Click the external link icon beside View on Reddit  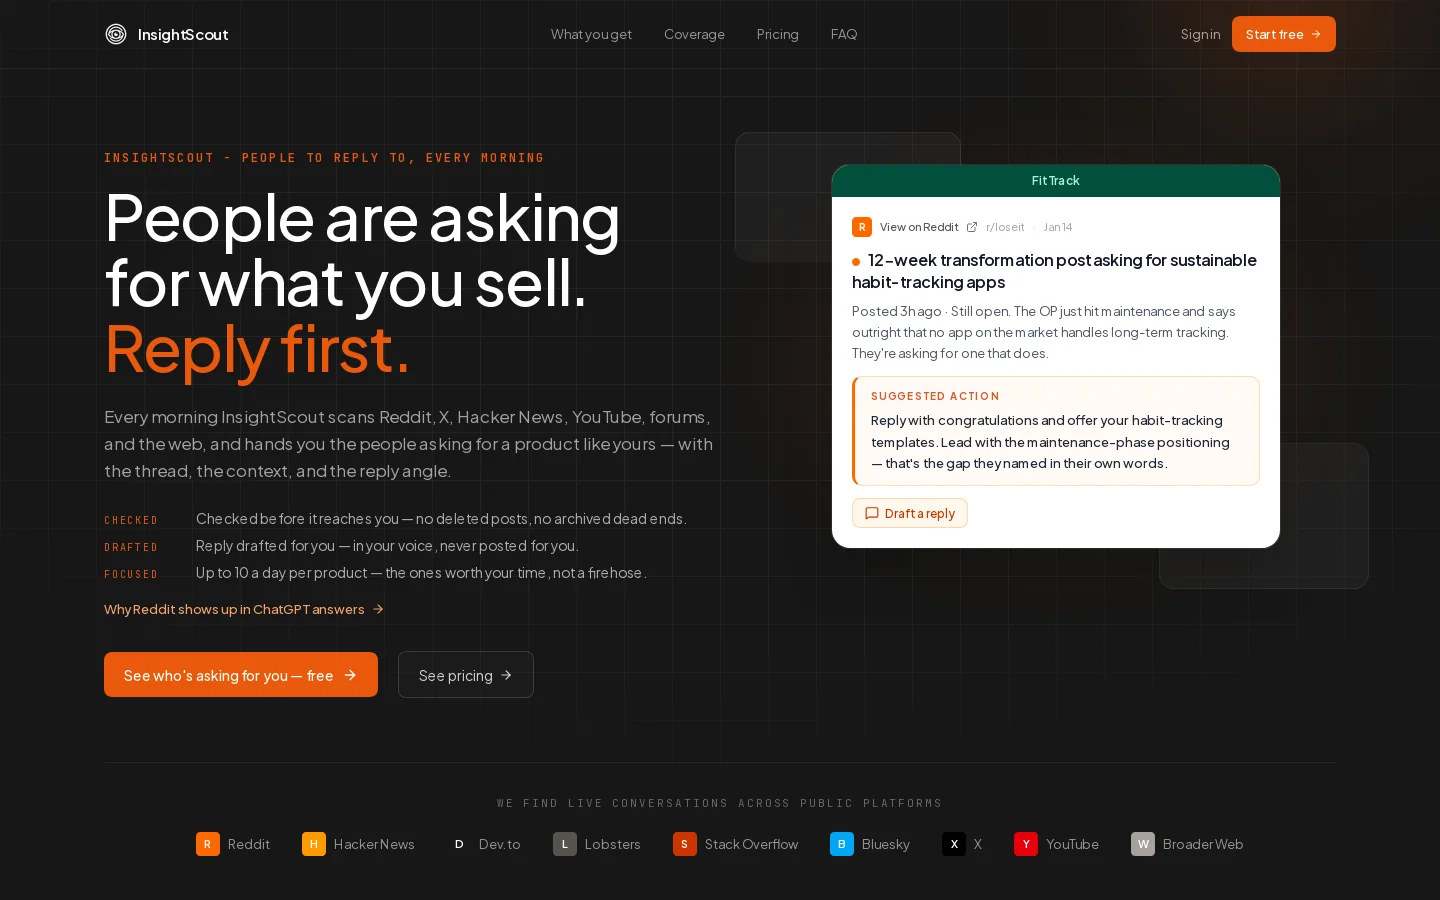click(x=972, y=227)
